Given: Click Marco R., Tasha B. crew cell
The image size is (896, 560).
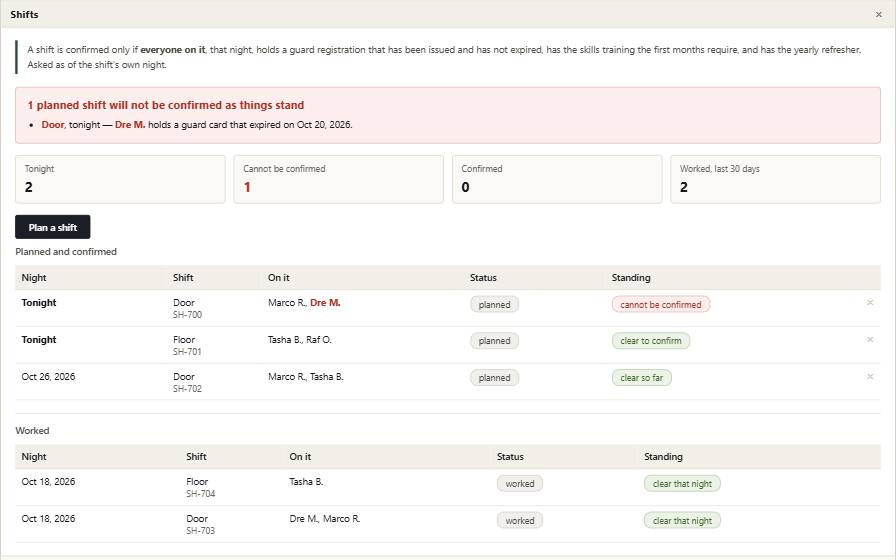Looking at the screenshot, I should pos(306,377).
